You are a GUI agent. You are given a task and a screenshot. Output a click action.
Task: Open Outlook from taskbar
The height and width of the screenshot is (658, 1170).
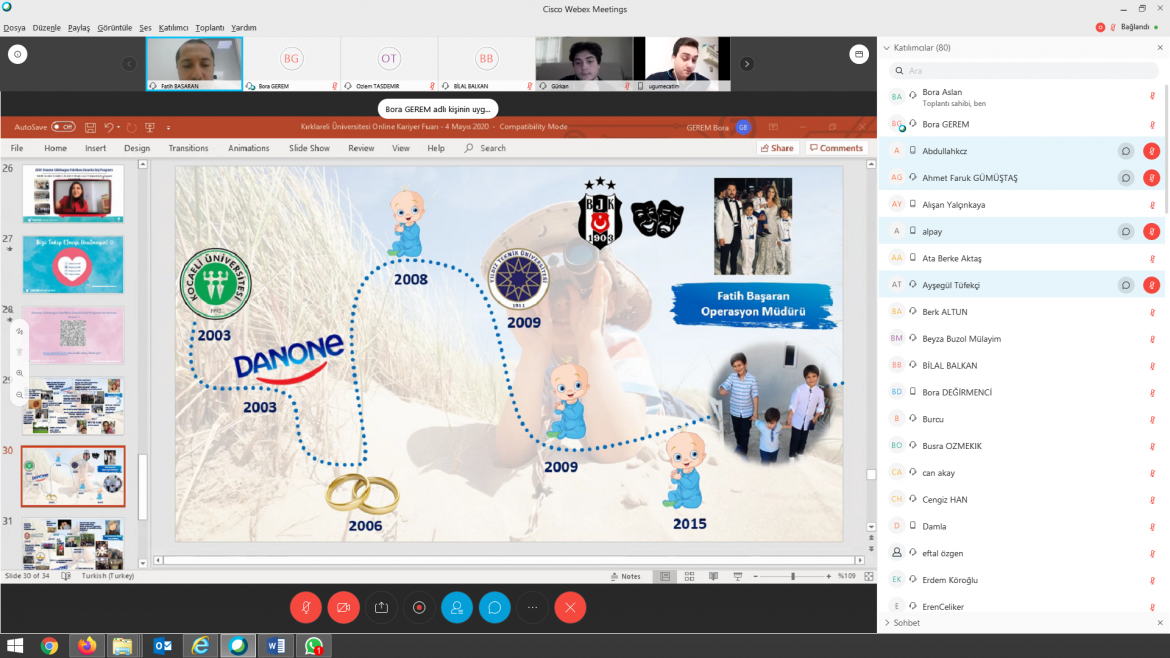click(x=163, y=645)
